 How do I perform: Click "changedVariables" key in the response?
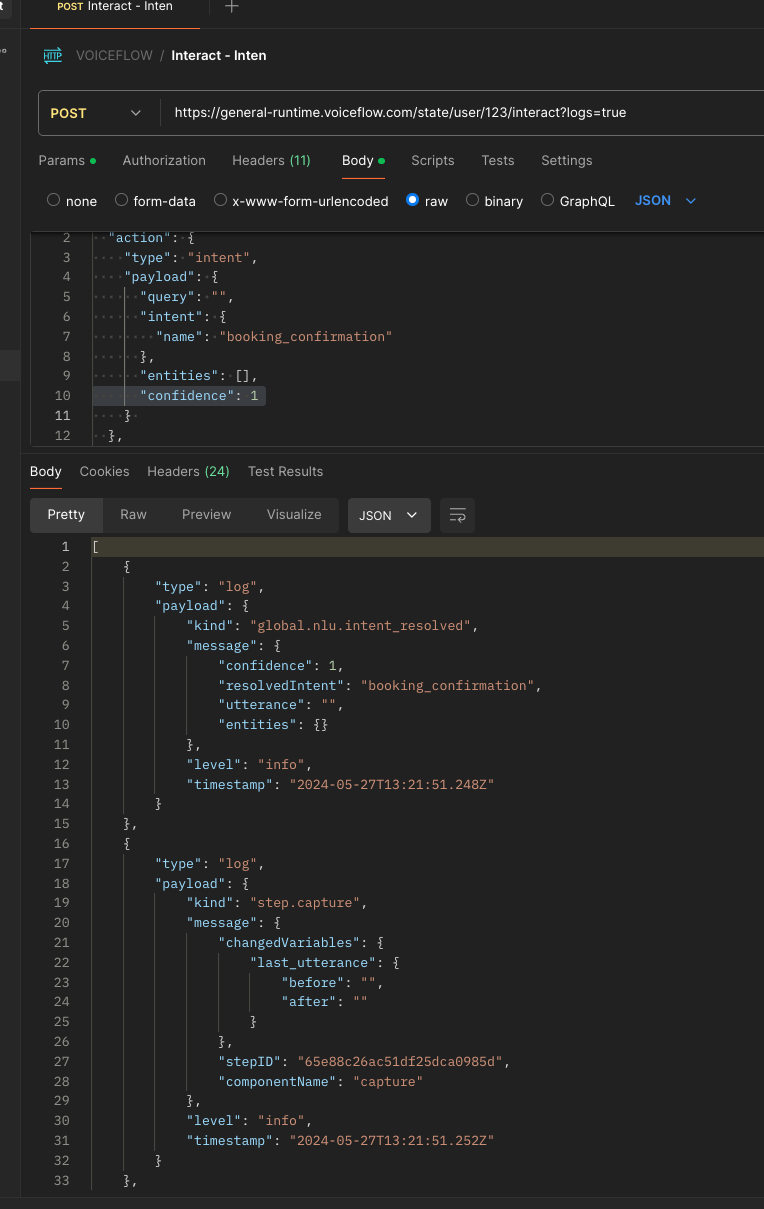pyautogui.click(x=289, y=943)
